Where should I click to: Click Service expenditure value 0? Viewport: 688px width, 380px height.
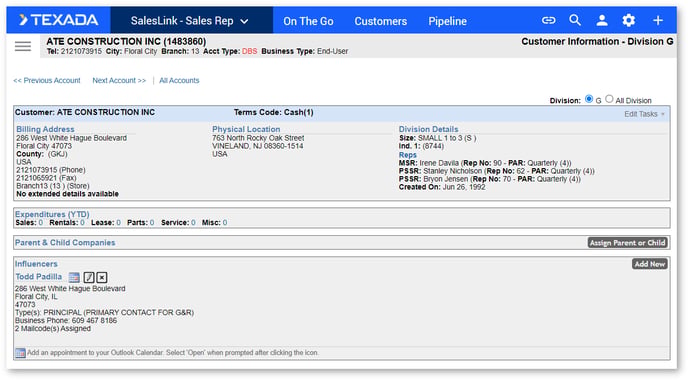[x=193, y=223]
